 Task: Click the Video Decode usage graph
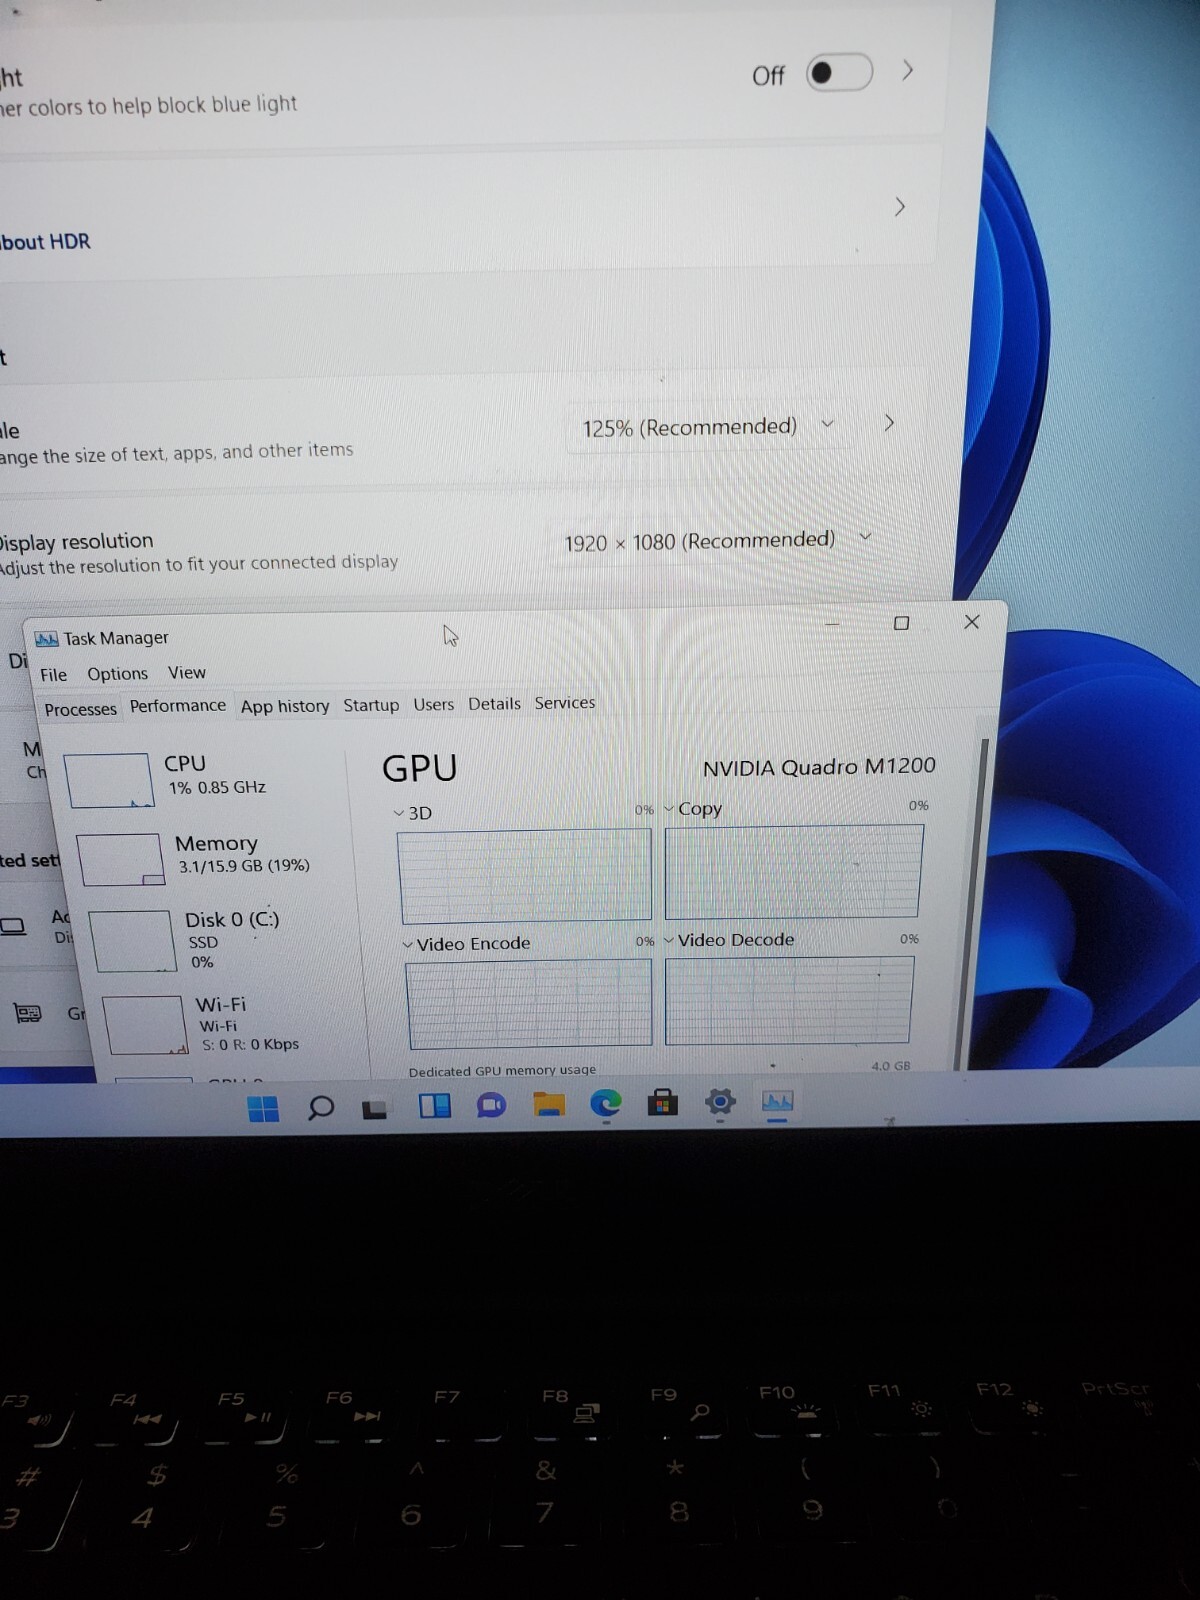click(x=789, y=1000)
